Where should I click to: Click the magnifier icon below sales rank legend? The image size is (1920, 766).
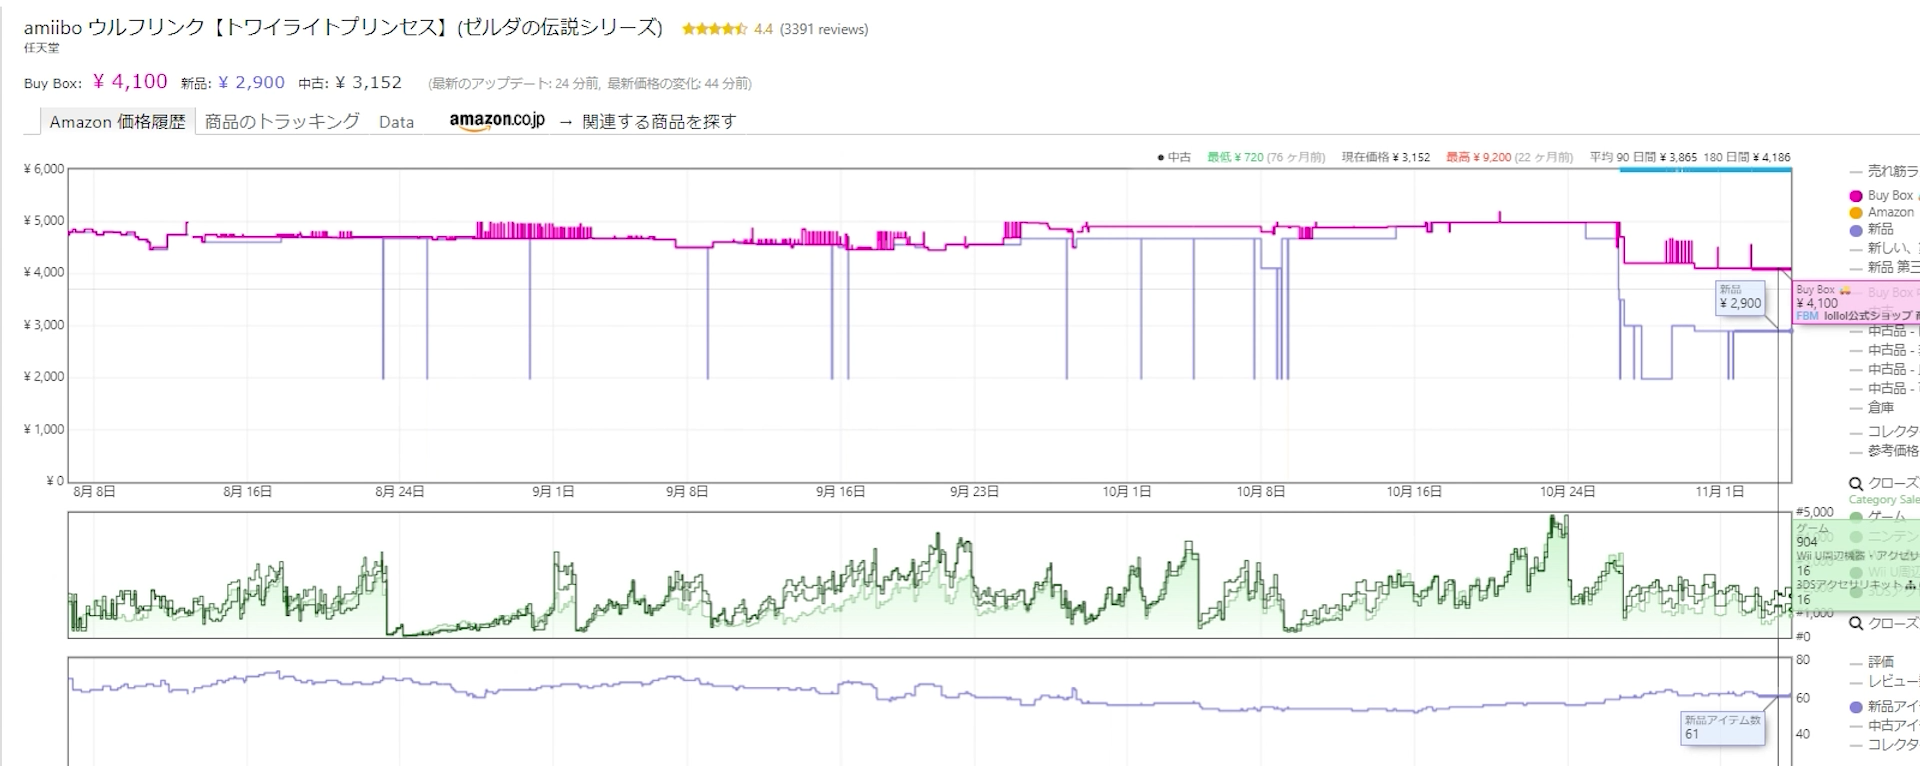[x=1856, y=623]
